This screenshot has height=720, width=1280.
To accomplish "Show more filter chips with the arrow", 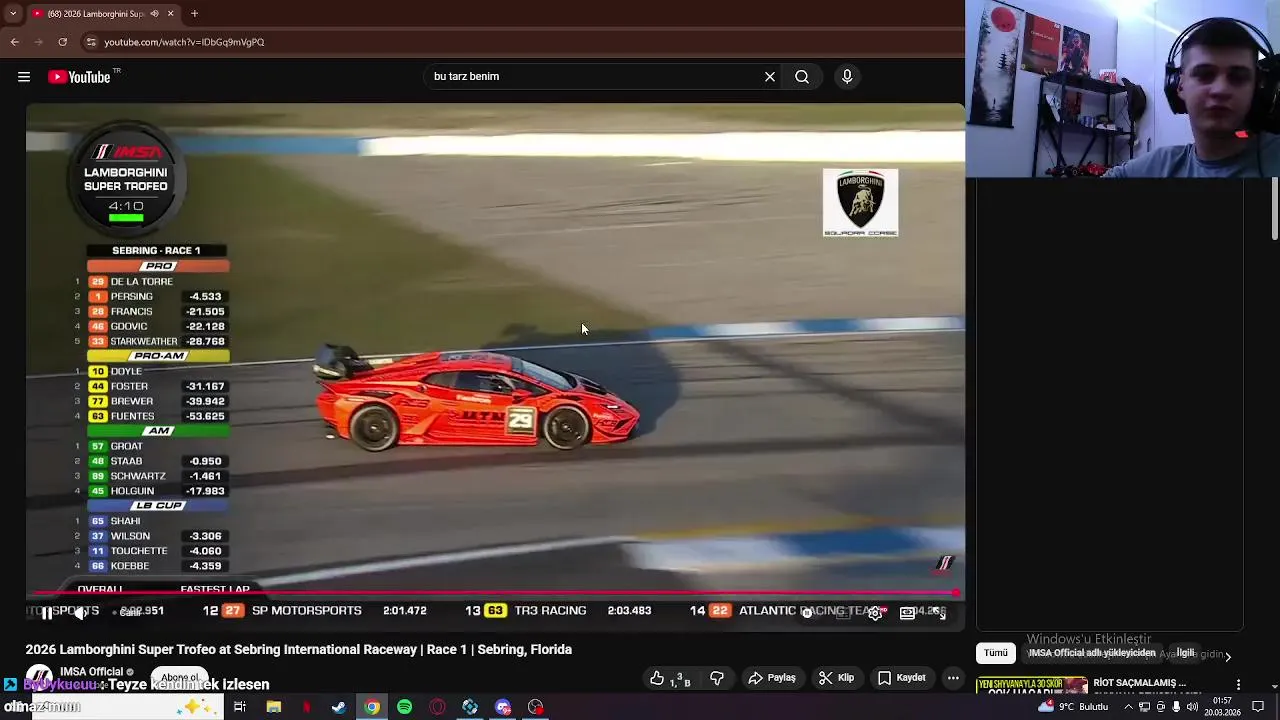I will [1228, 656].
